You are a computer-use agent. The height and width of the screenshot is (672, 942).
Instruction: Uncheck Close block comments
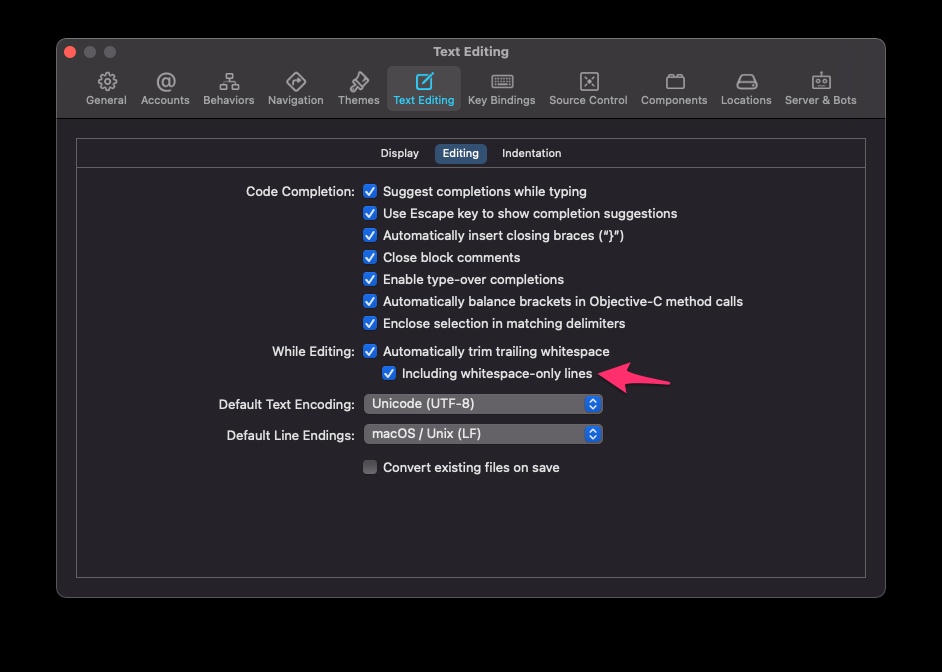[370, 257]
